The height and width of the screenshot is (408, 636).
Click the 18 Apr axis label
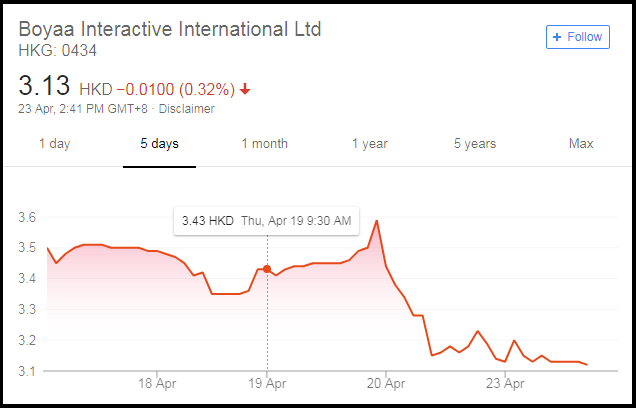[157, 383]
